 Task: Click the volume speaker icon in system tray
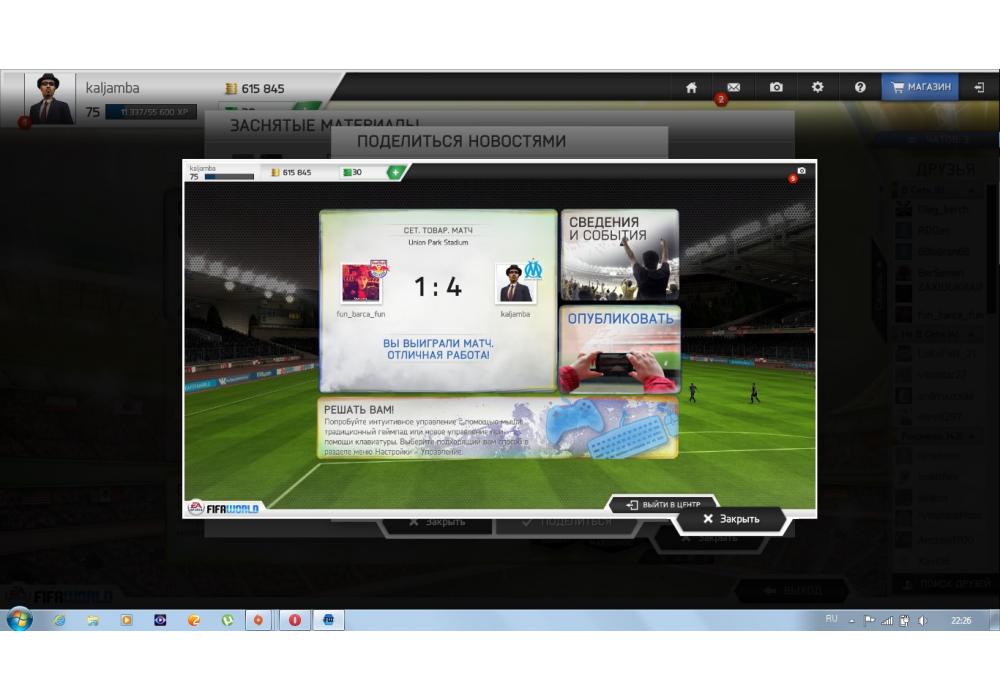(x=922, y=621)
